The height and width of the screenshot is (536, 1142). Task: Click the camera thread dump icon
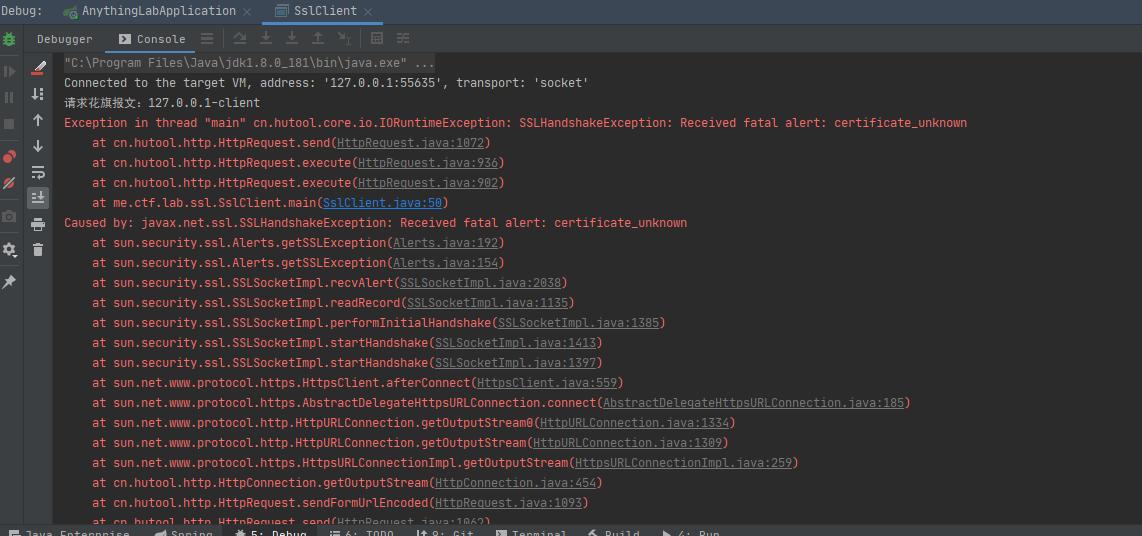(9, 216)
